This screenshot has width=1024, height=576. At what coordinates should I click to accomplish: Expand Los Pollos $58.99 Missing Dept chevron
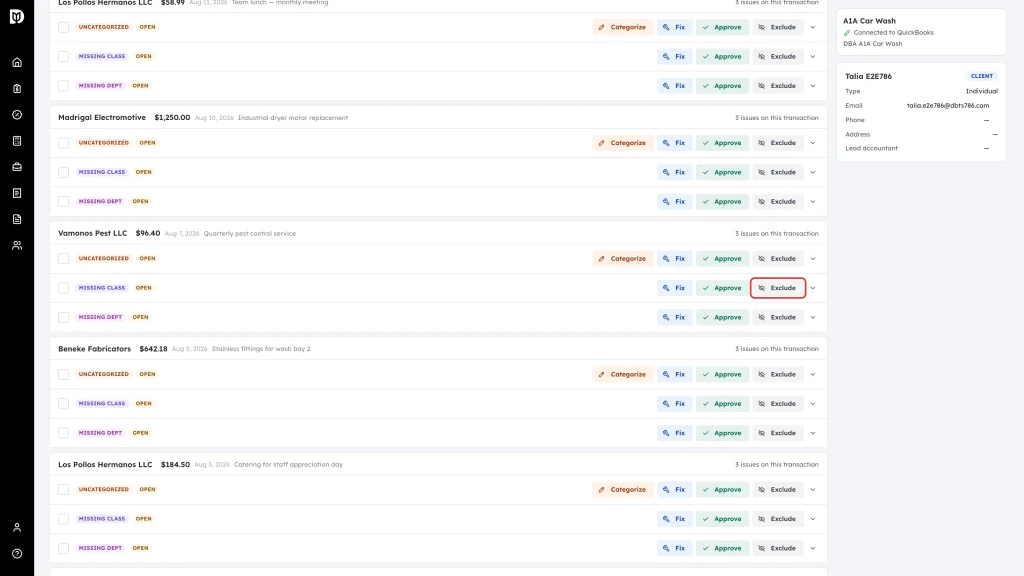coord(813,86)
